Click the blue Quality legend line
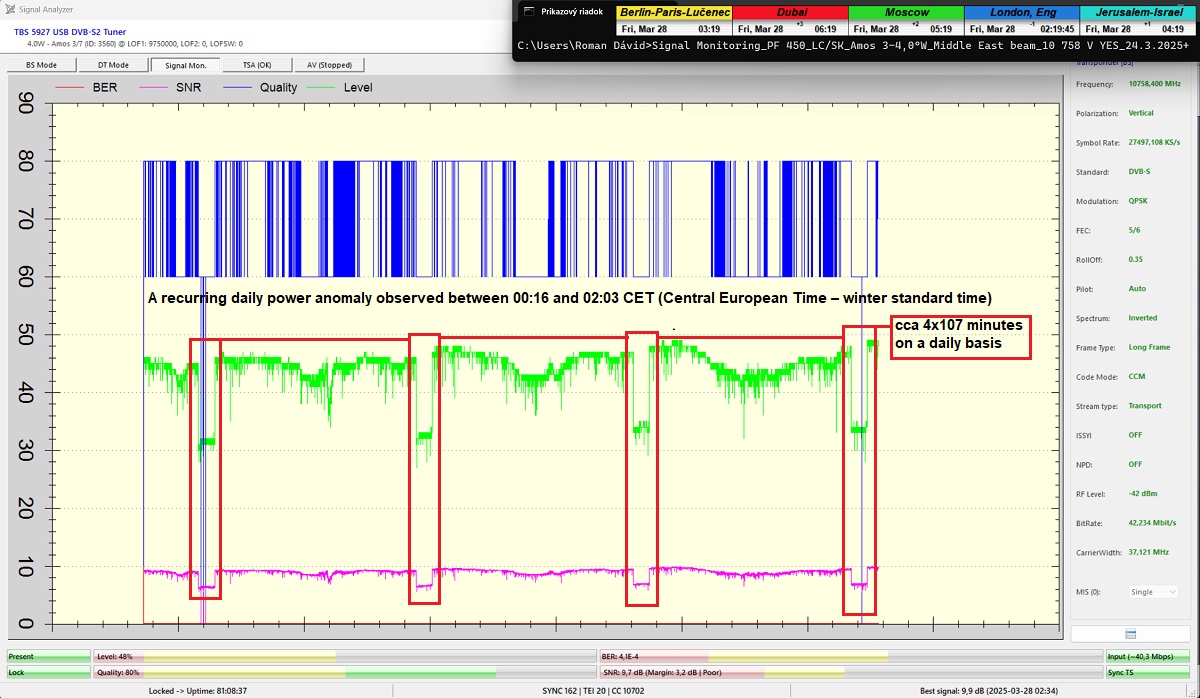Image resolution: width=1200 pixels, height=698 pixels. [x=238, y=87]
